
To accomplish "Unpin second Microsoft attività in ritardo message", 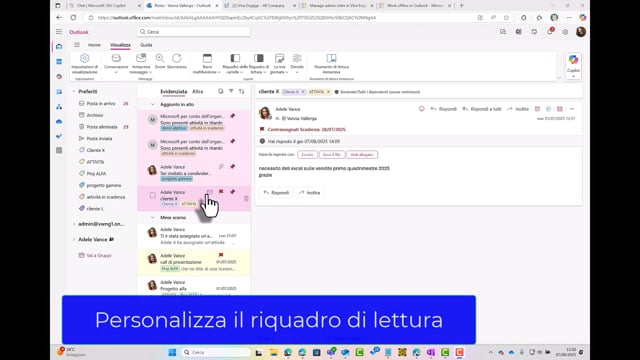I will tap(233, 141).
